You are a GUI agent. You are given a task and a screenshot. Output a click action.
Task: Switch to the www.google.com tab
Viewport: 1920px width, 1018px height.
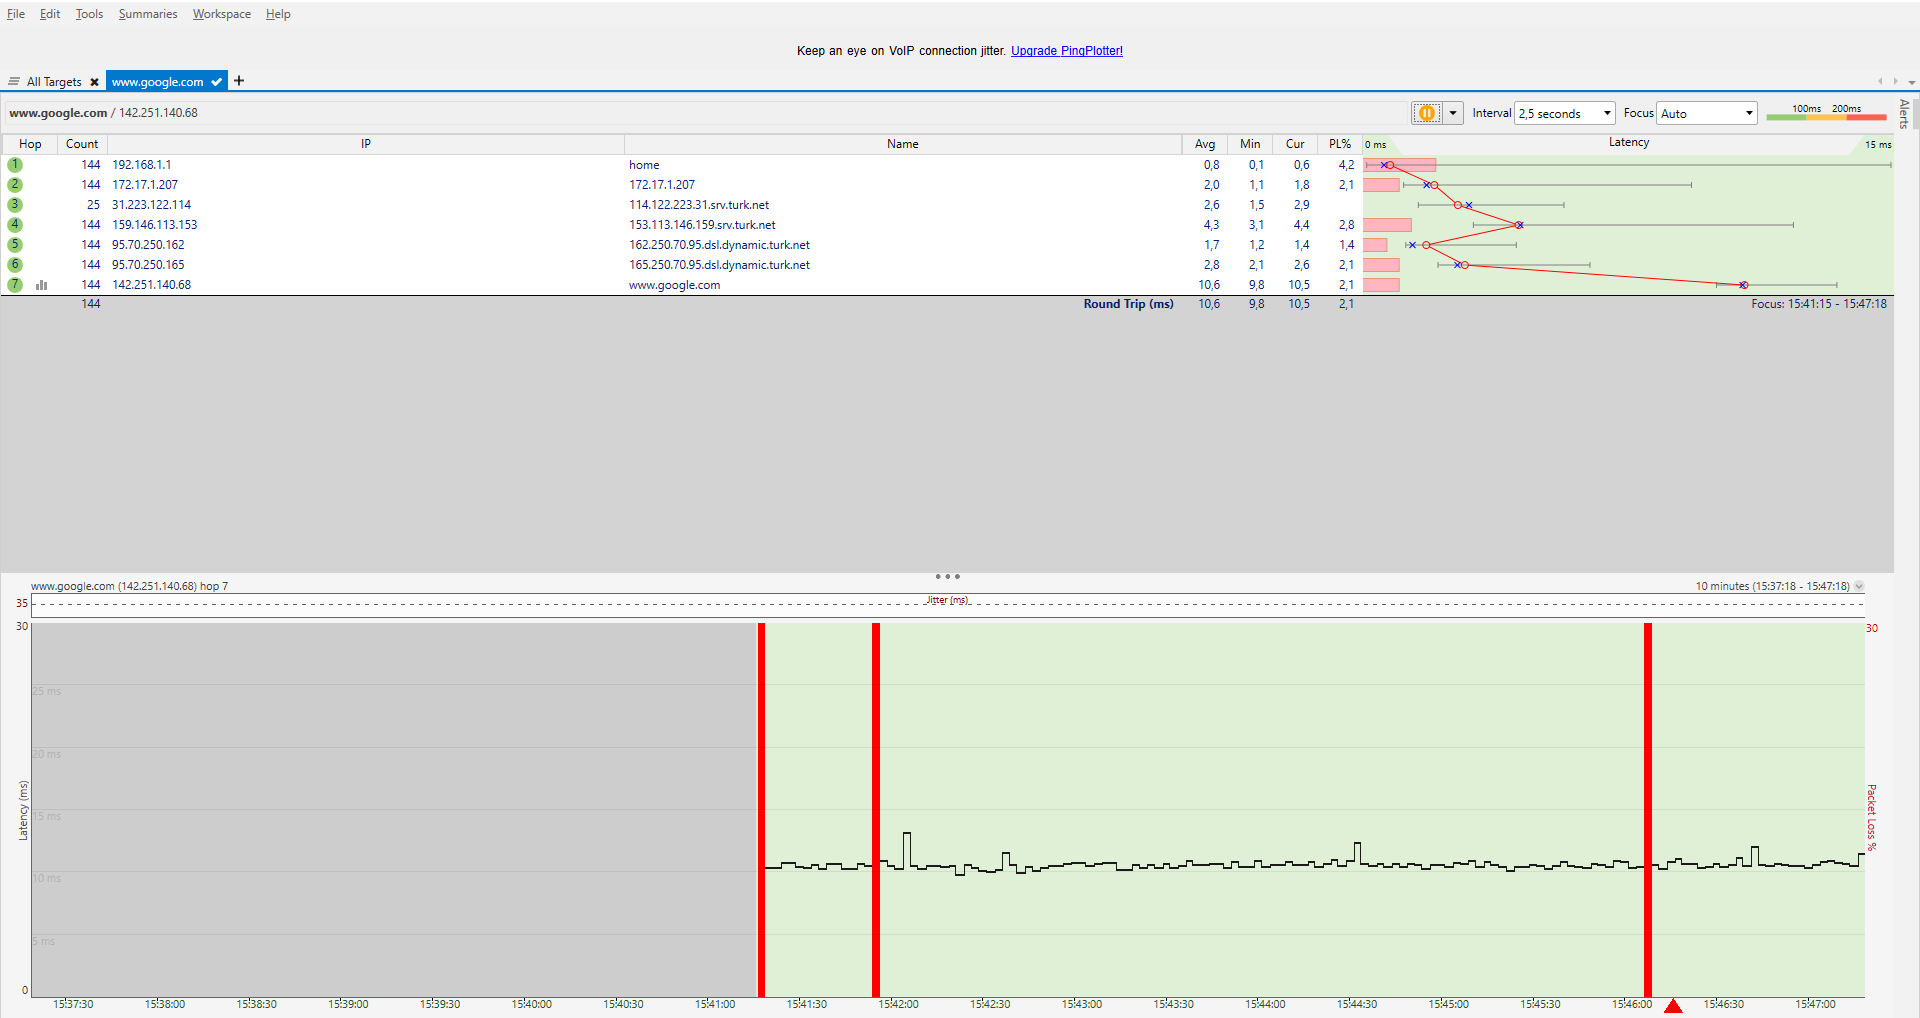point(158,82)
